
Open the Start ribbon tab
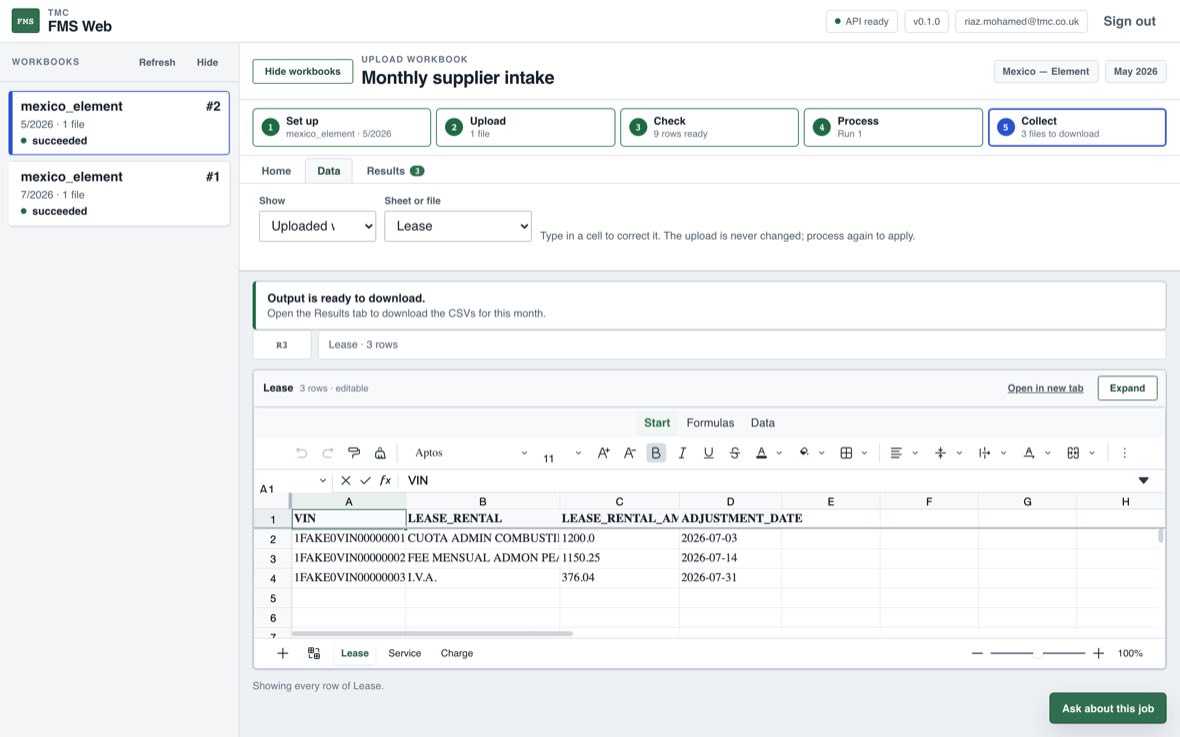pyautogui.click(x=656, y=423)
